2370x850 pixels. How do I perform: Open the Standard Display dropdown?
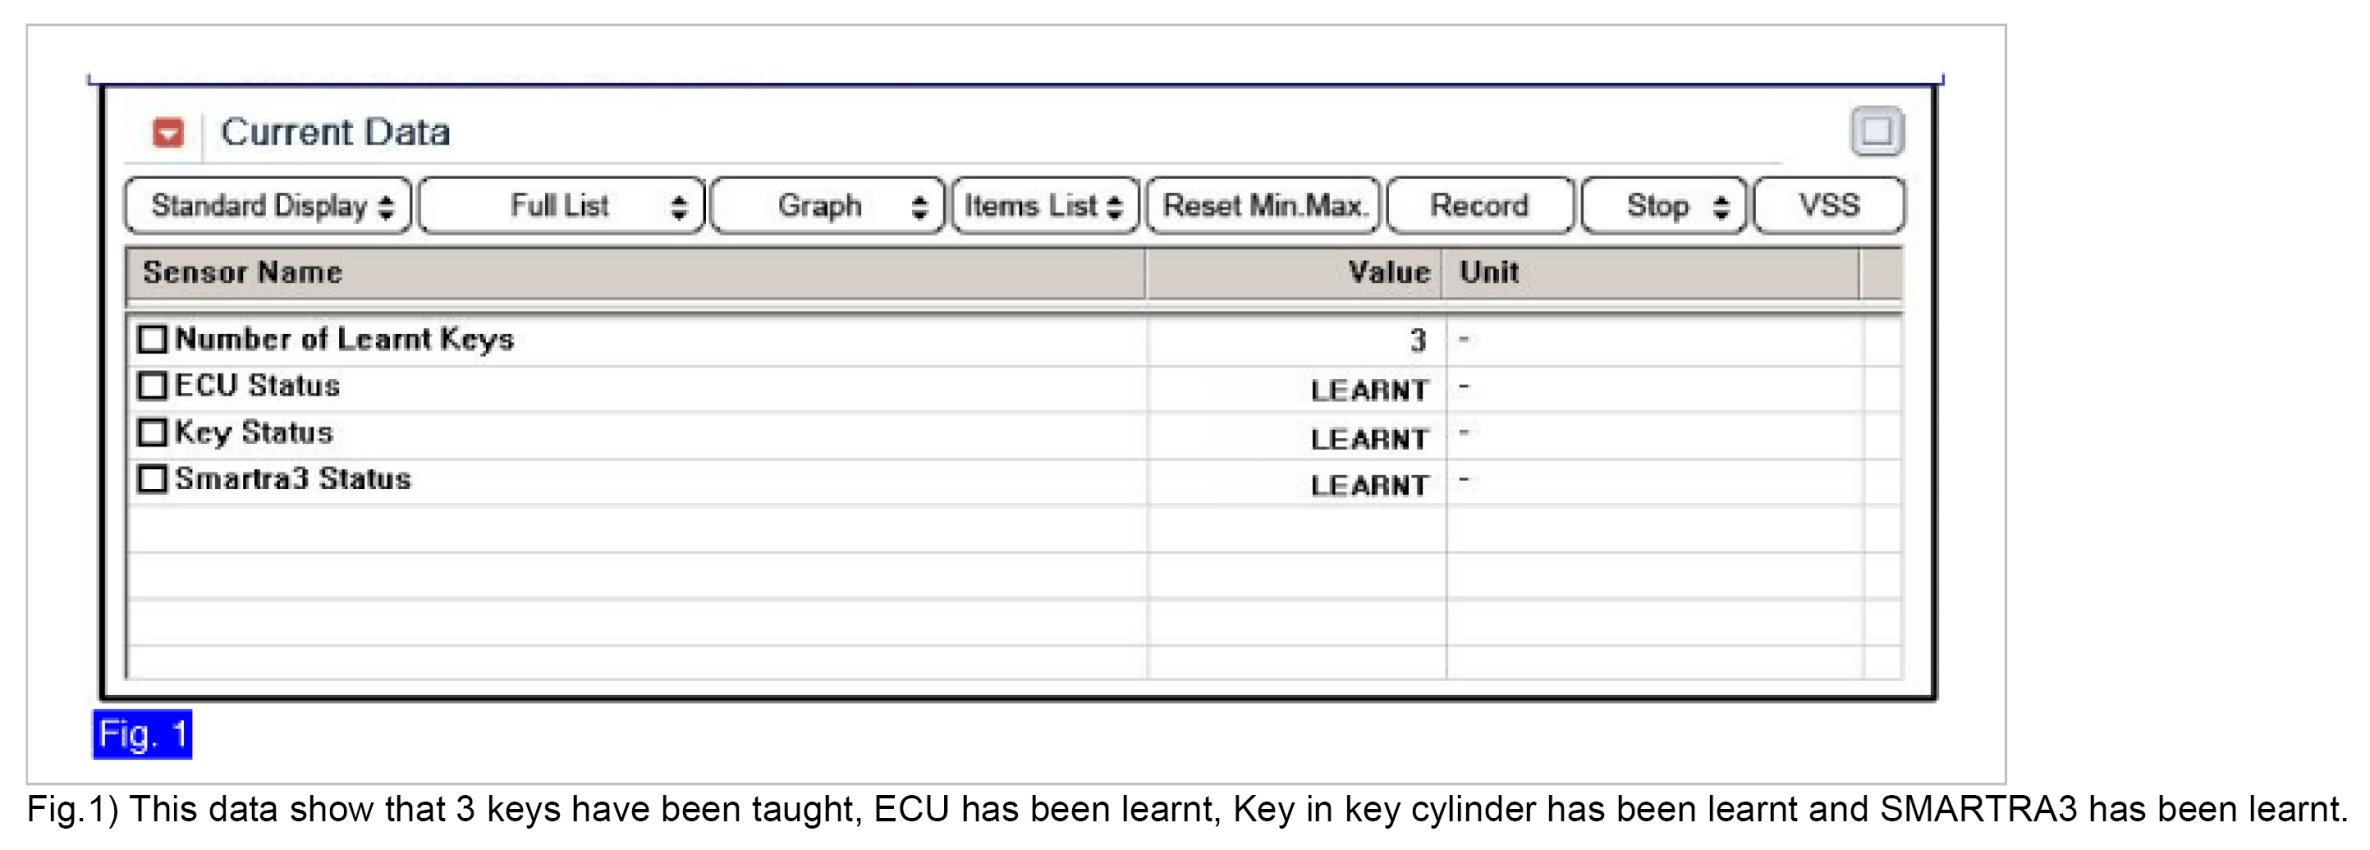[268, 206]
